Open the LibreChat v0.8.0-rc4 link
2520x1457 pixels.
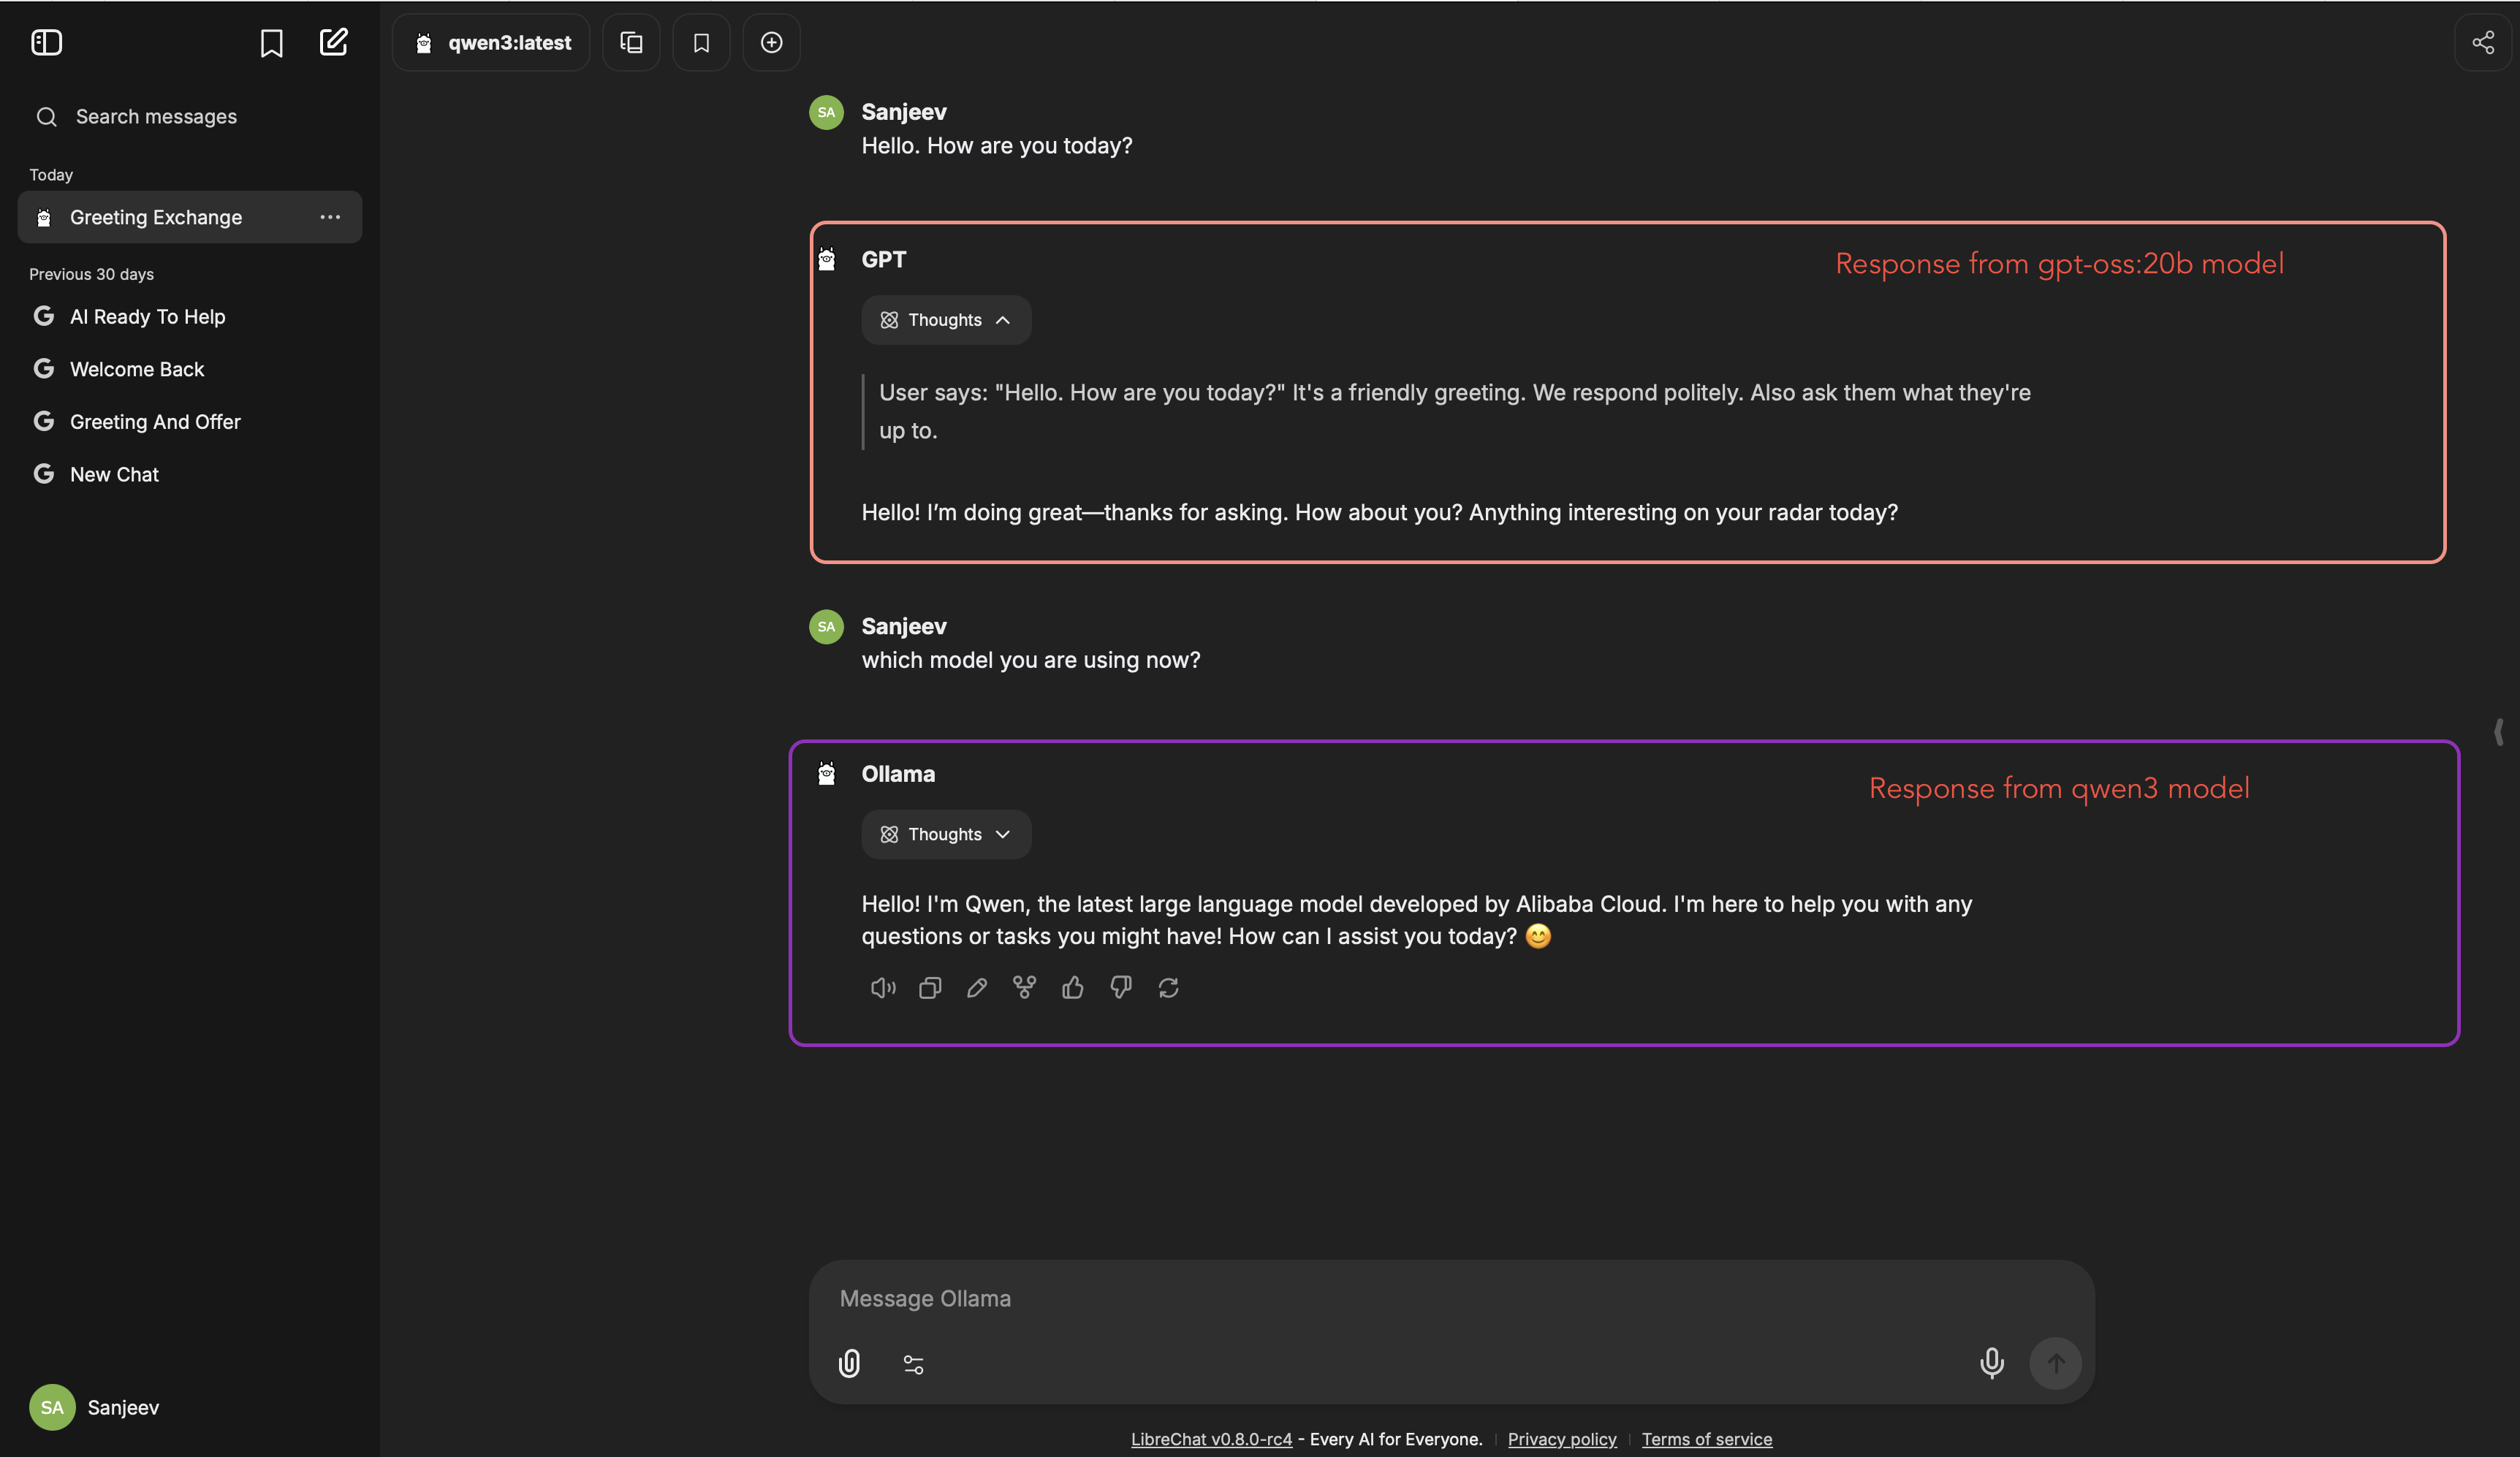(x=1211, y=1439)
